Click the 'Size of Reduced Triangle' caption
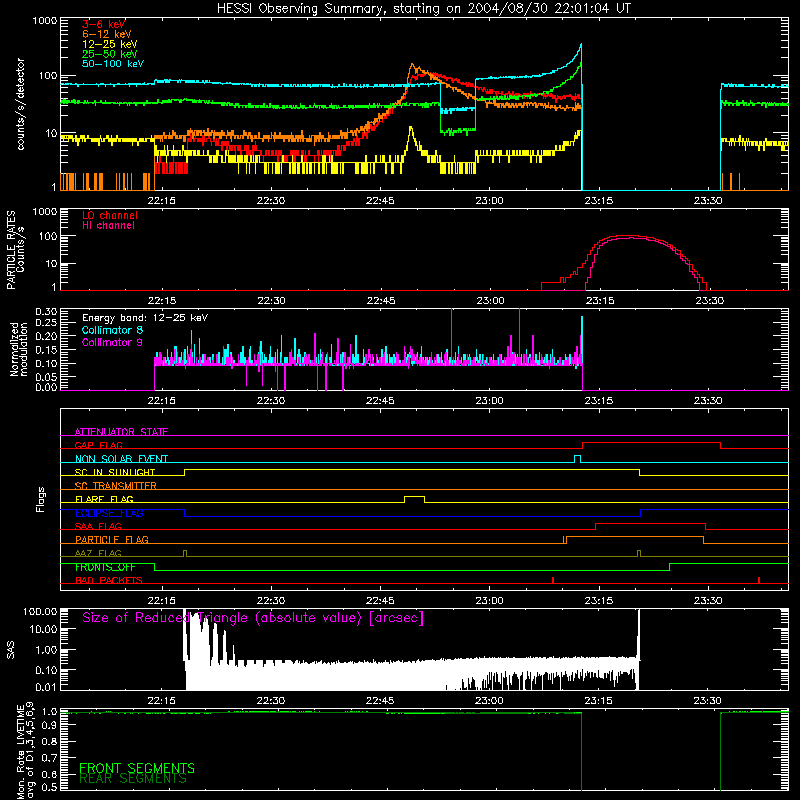 (x=253, y=618)
